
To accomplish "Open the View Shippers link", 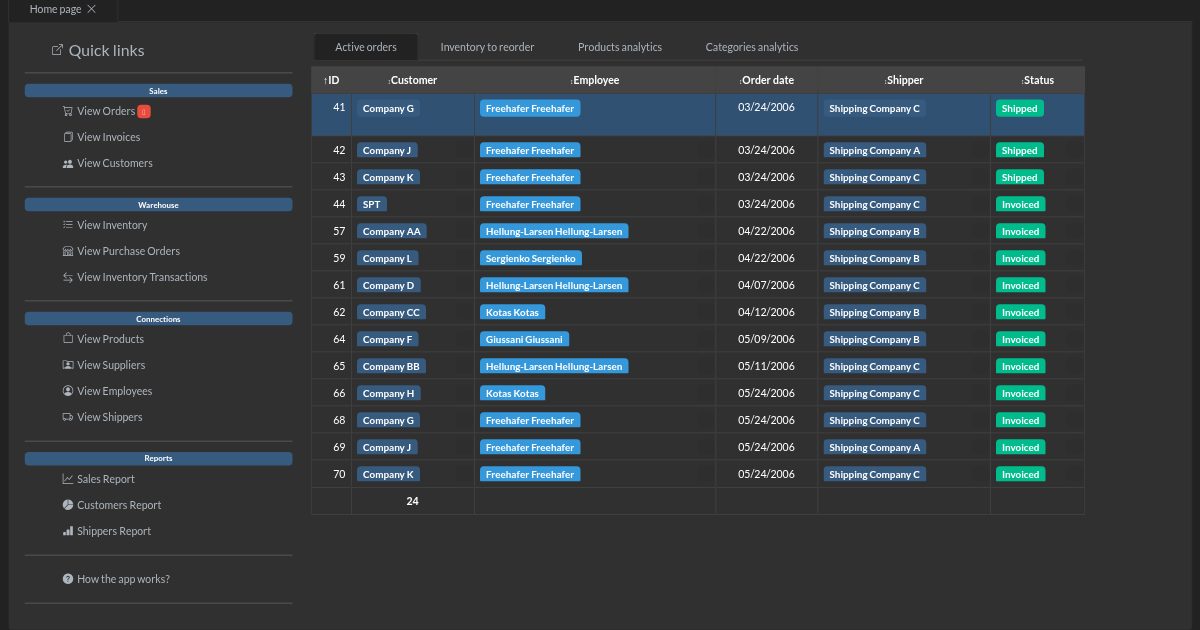I will click(x=110, y=417).
